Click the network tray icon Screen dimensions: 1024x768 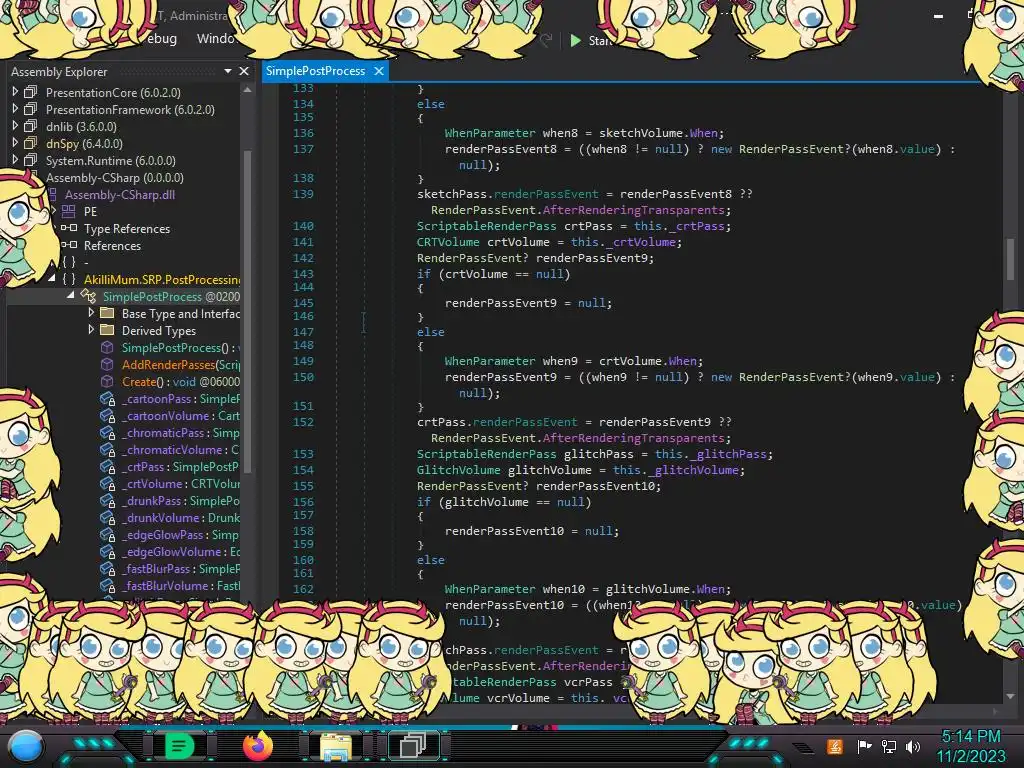pos(889,746)
